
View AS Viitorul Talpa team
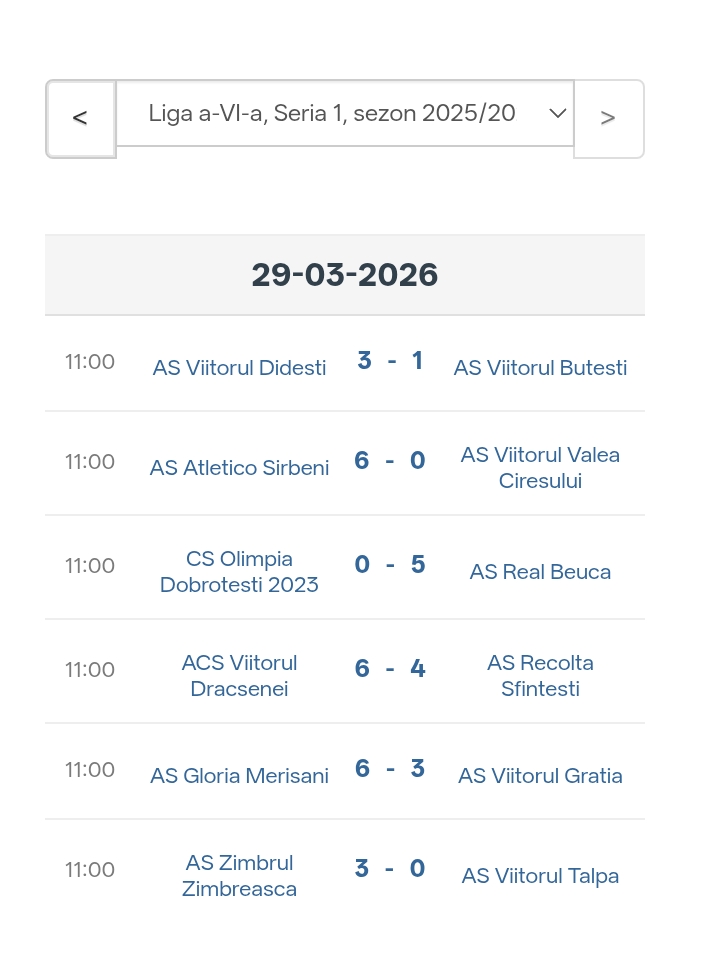pyautogui.click(x=540, y=875)
